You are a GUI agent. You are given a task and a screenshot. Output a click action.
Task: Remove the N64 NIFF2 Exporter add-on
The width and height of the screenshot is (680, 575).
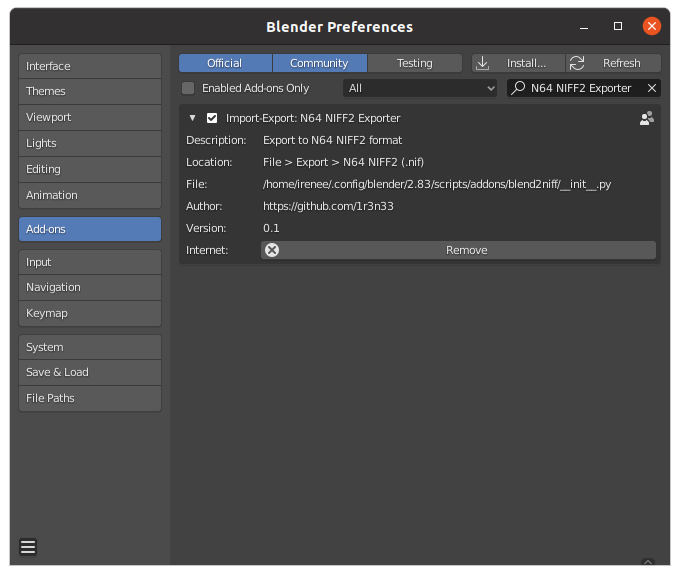(x=458, y=250)
